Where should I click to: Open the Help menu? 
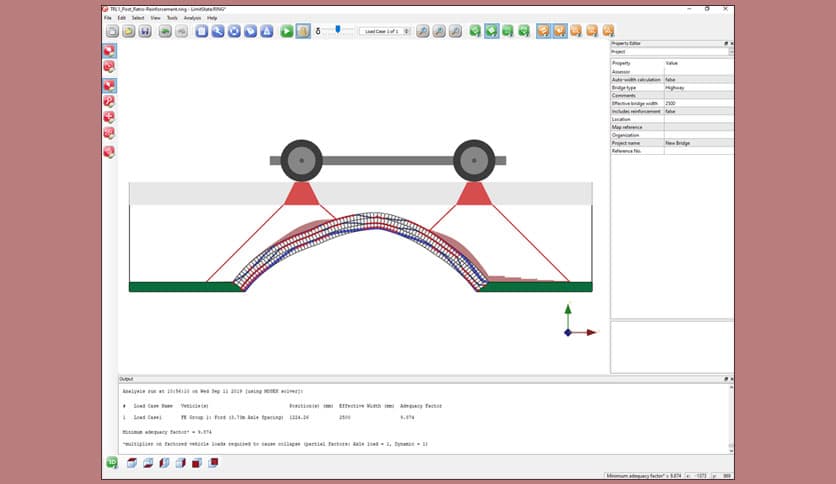click(212, 18)
